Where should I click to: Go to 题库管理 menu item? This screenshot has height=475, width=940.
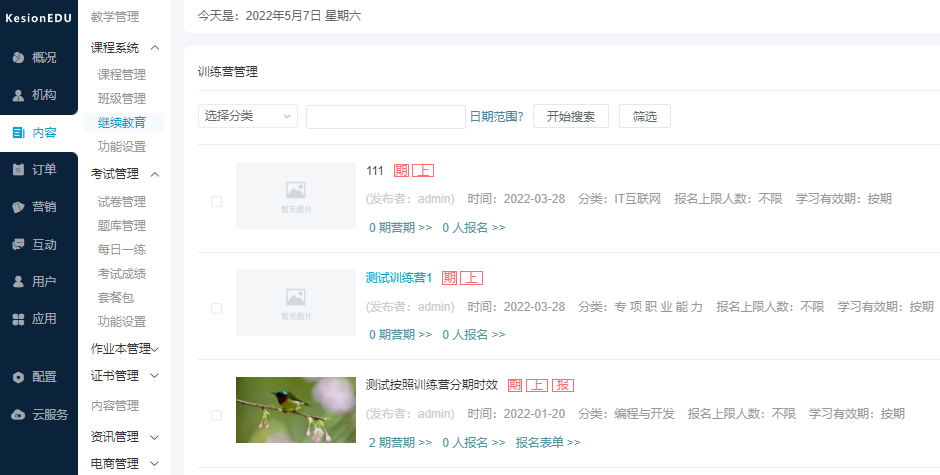122,226
